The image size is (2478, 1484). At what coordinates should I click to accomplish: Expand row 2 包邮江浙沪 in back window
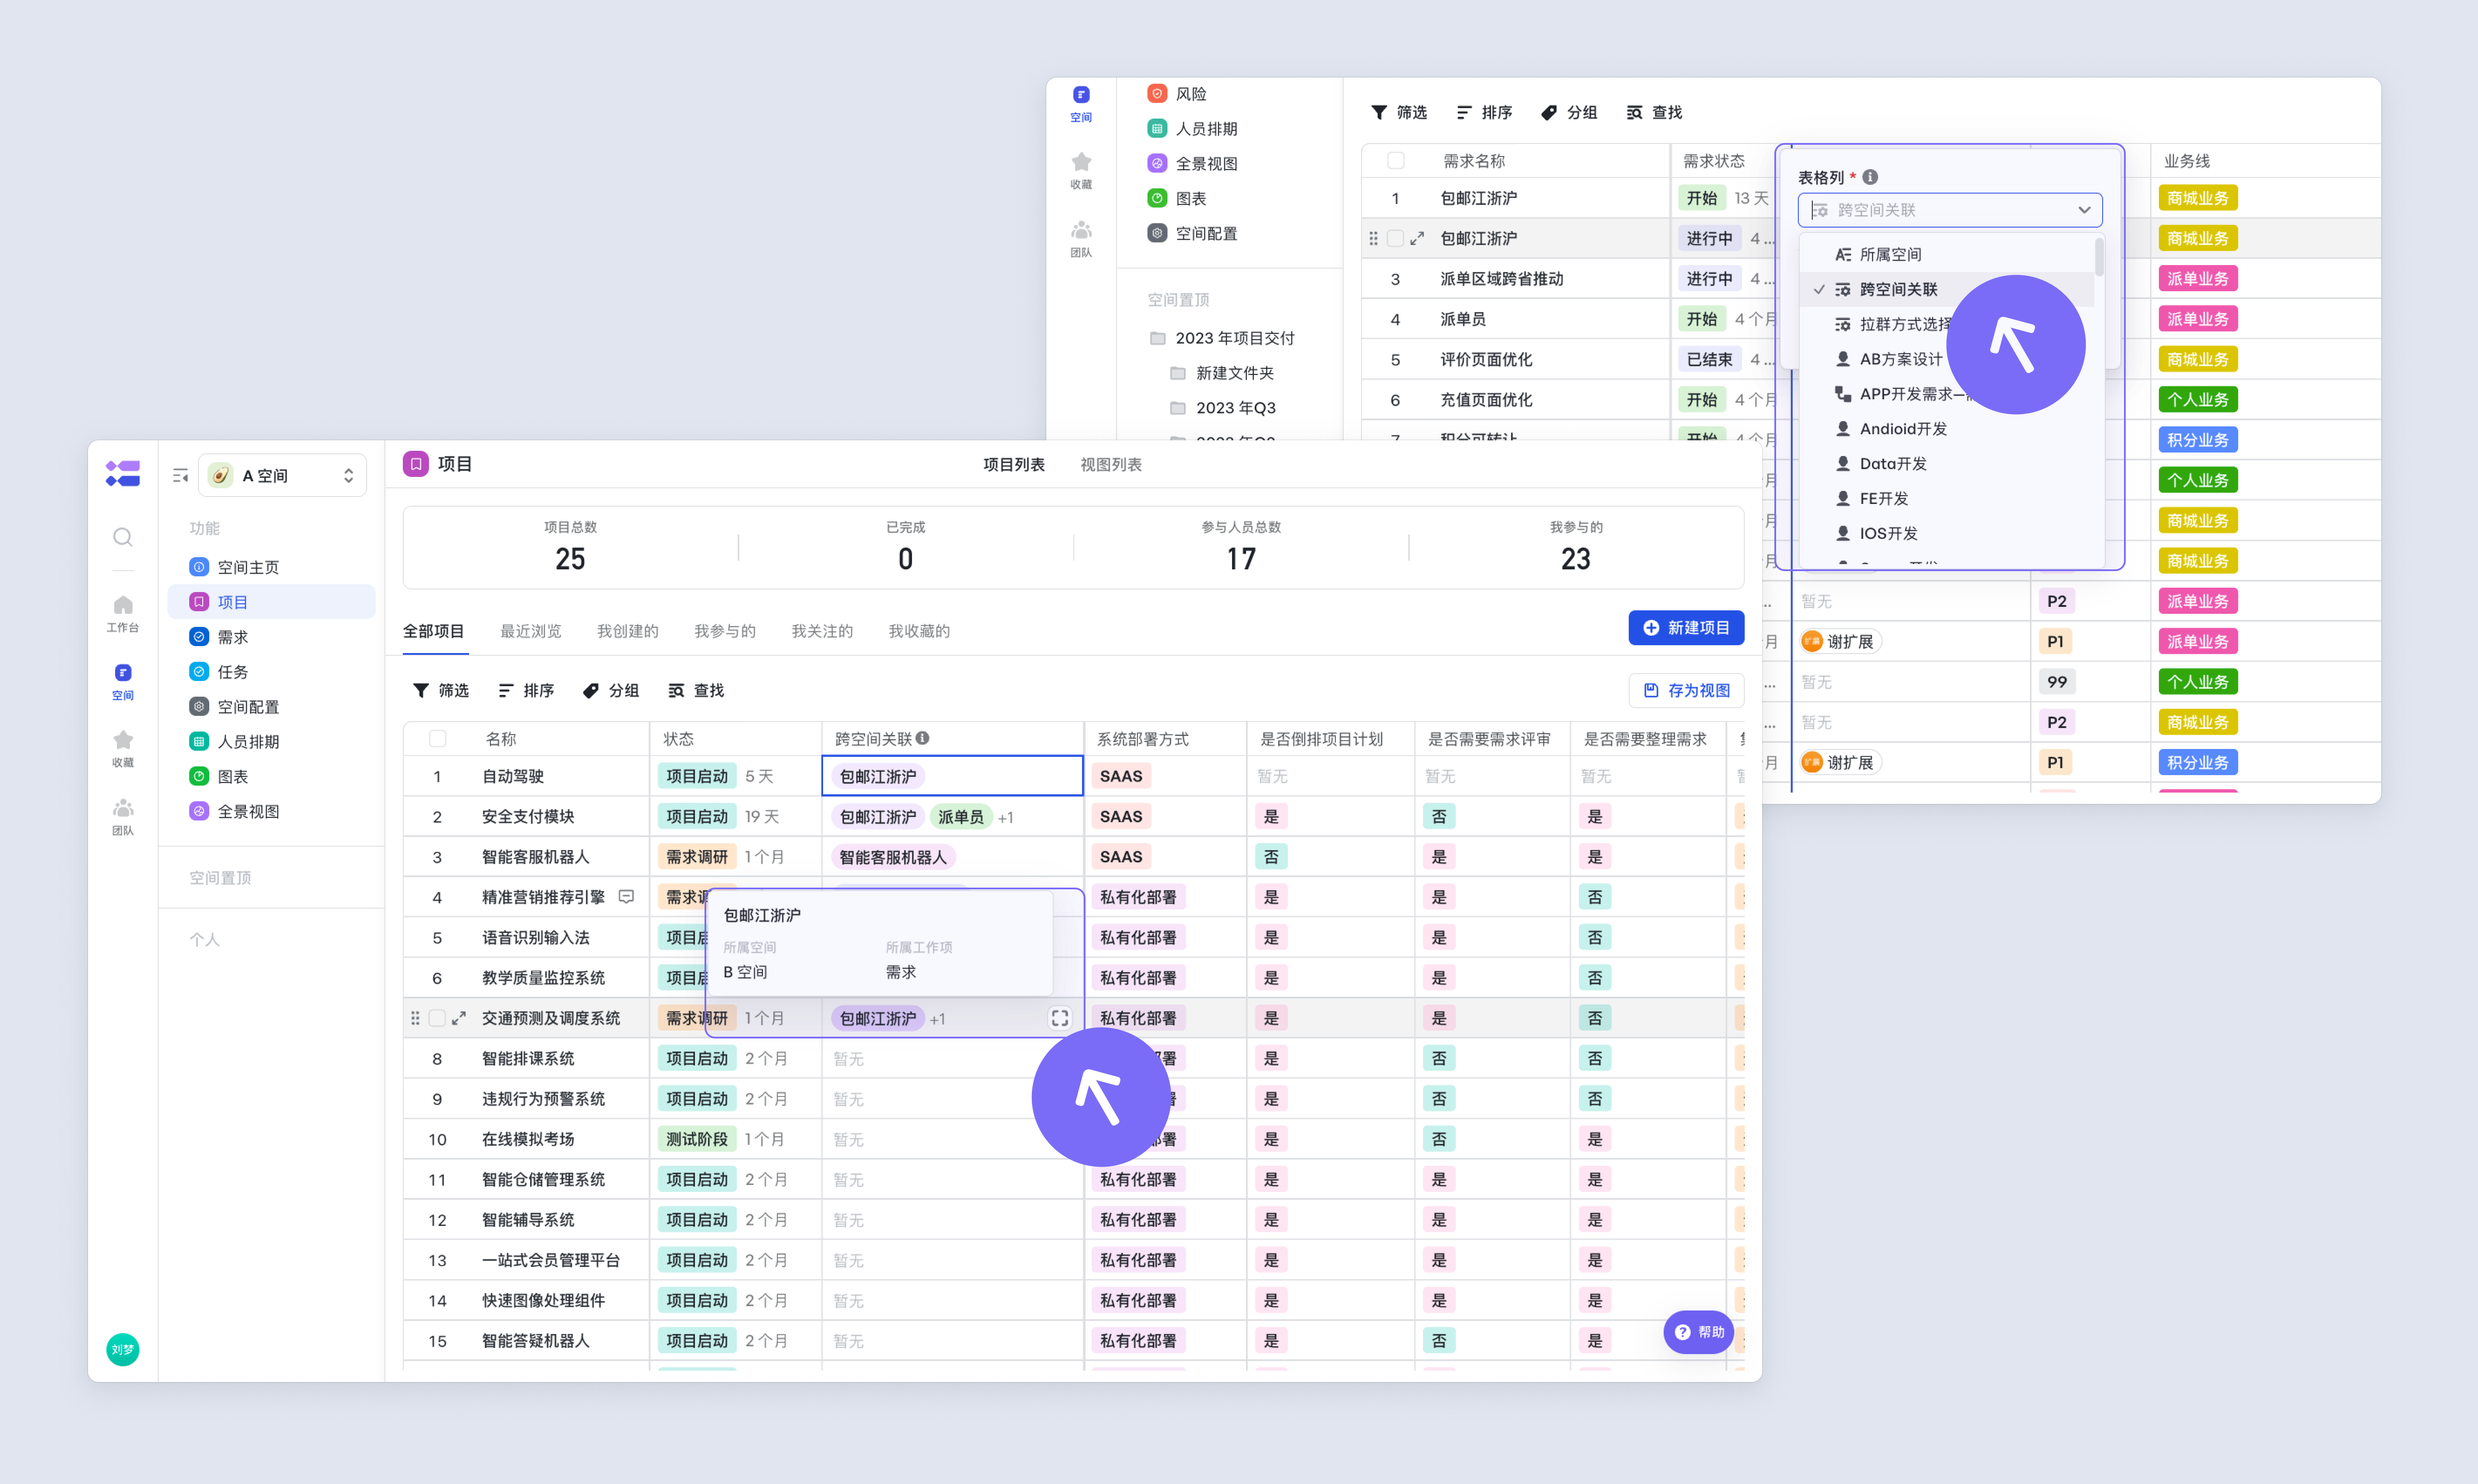pos(1417,238)
